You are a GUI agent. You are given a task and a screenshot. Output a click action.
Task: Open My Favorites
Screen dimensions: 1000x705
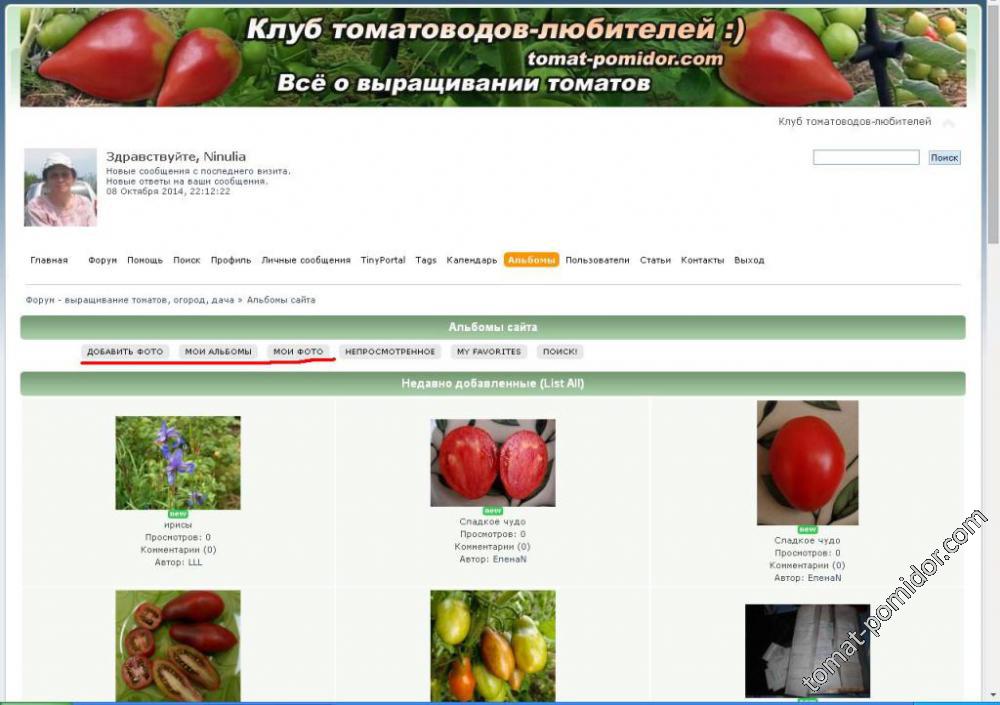(x=489, y=352)
